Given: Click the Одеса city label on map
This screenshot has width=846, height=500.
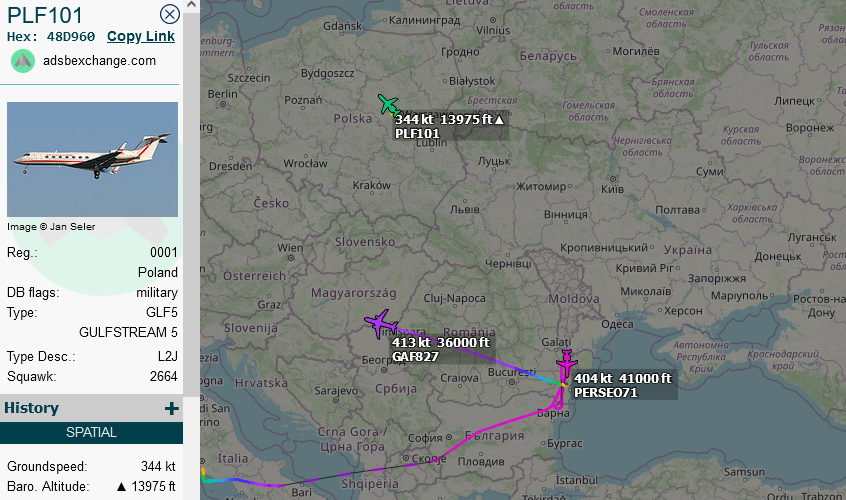Looking at the screenshot, I should (x=617, y=324).
